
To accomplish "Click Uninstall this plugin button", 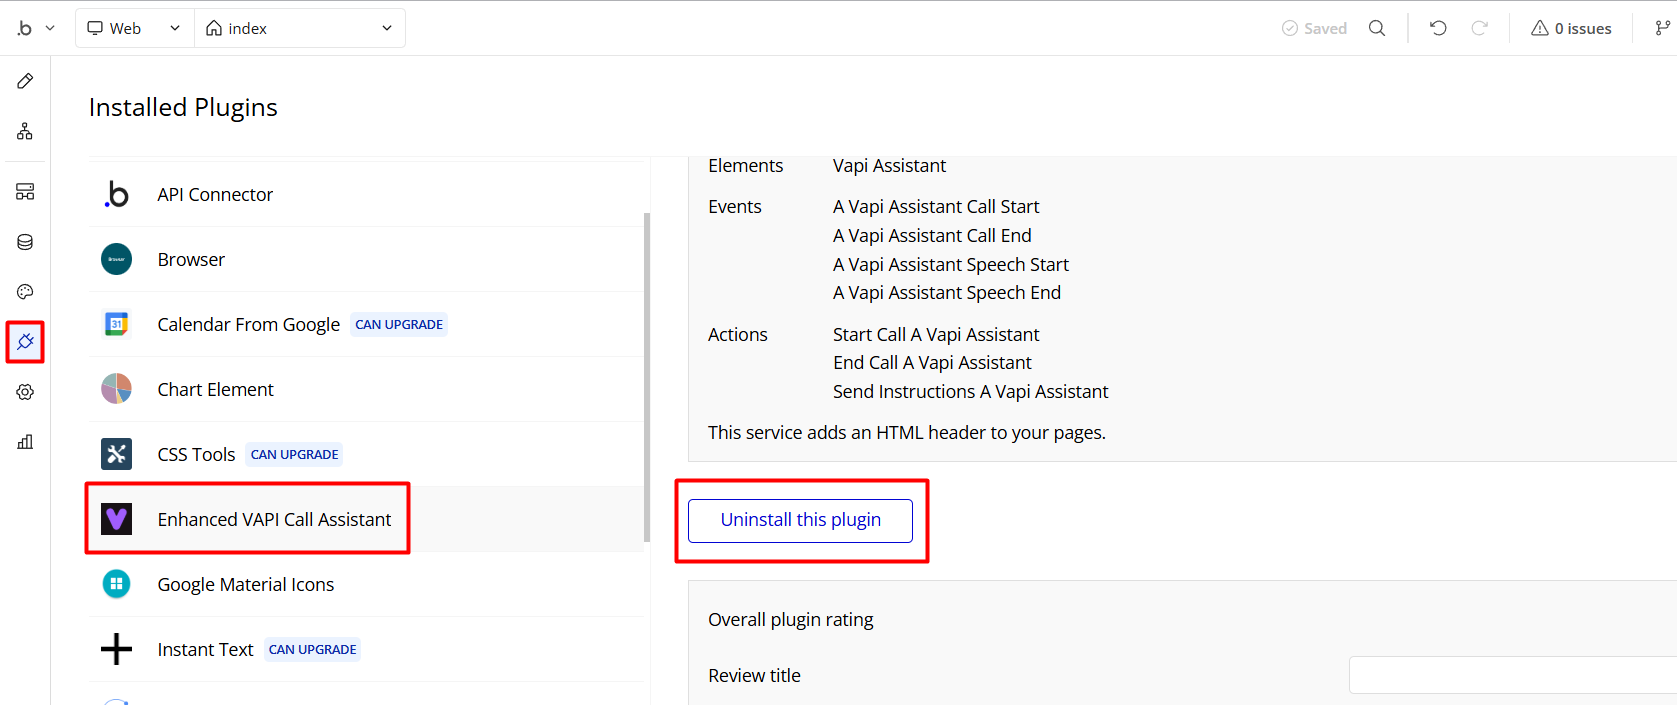I will [800, 520].
